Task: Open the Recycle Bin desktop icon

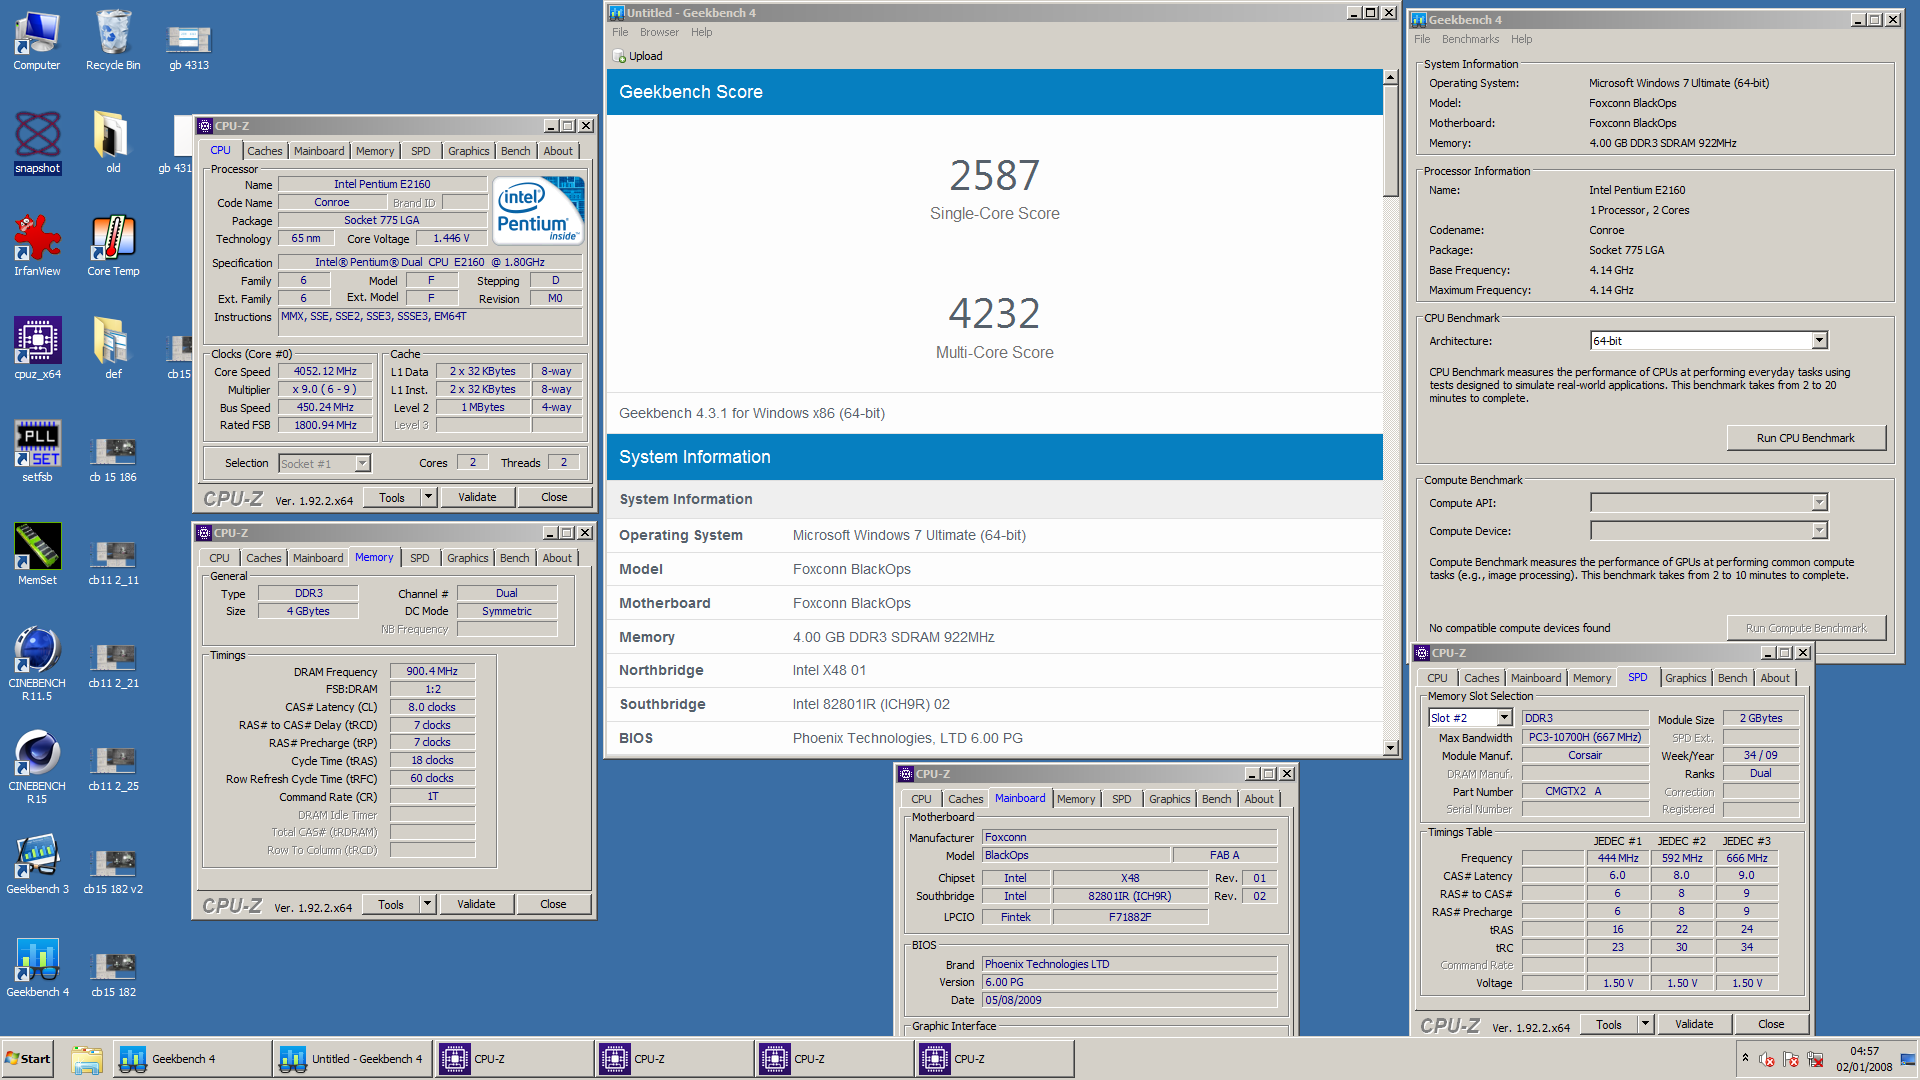Action: tap(113, 41)
